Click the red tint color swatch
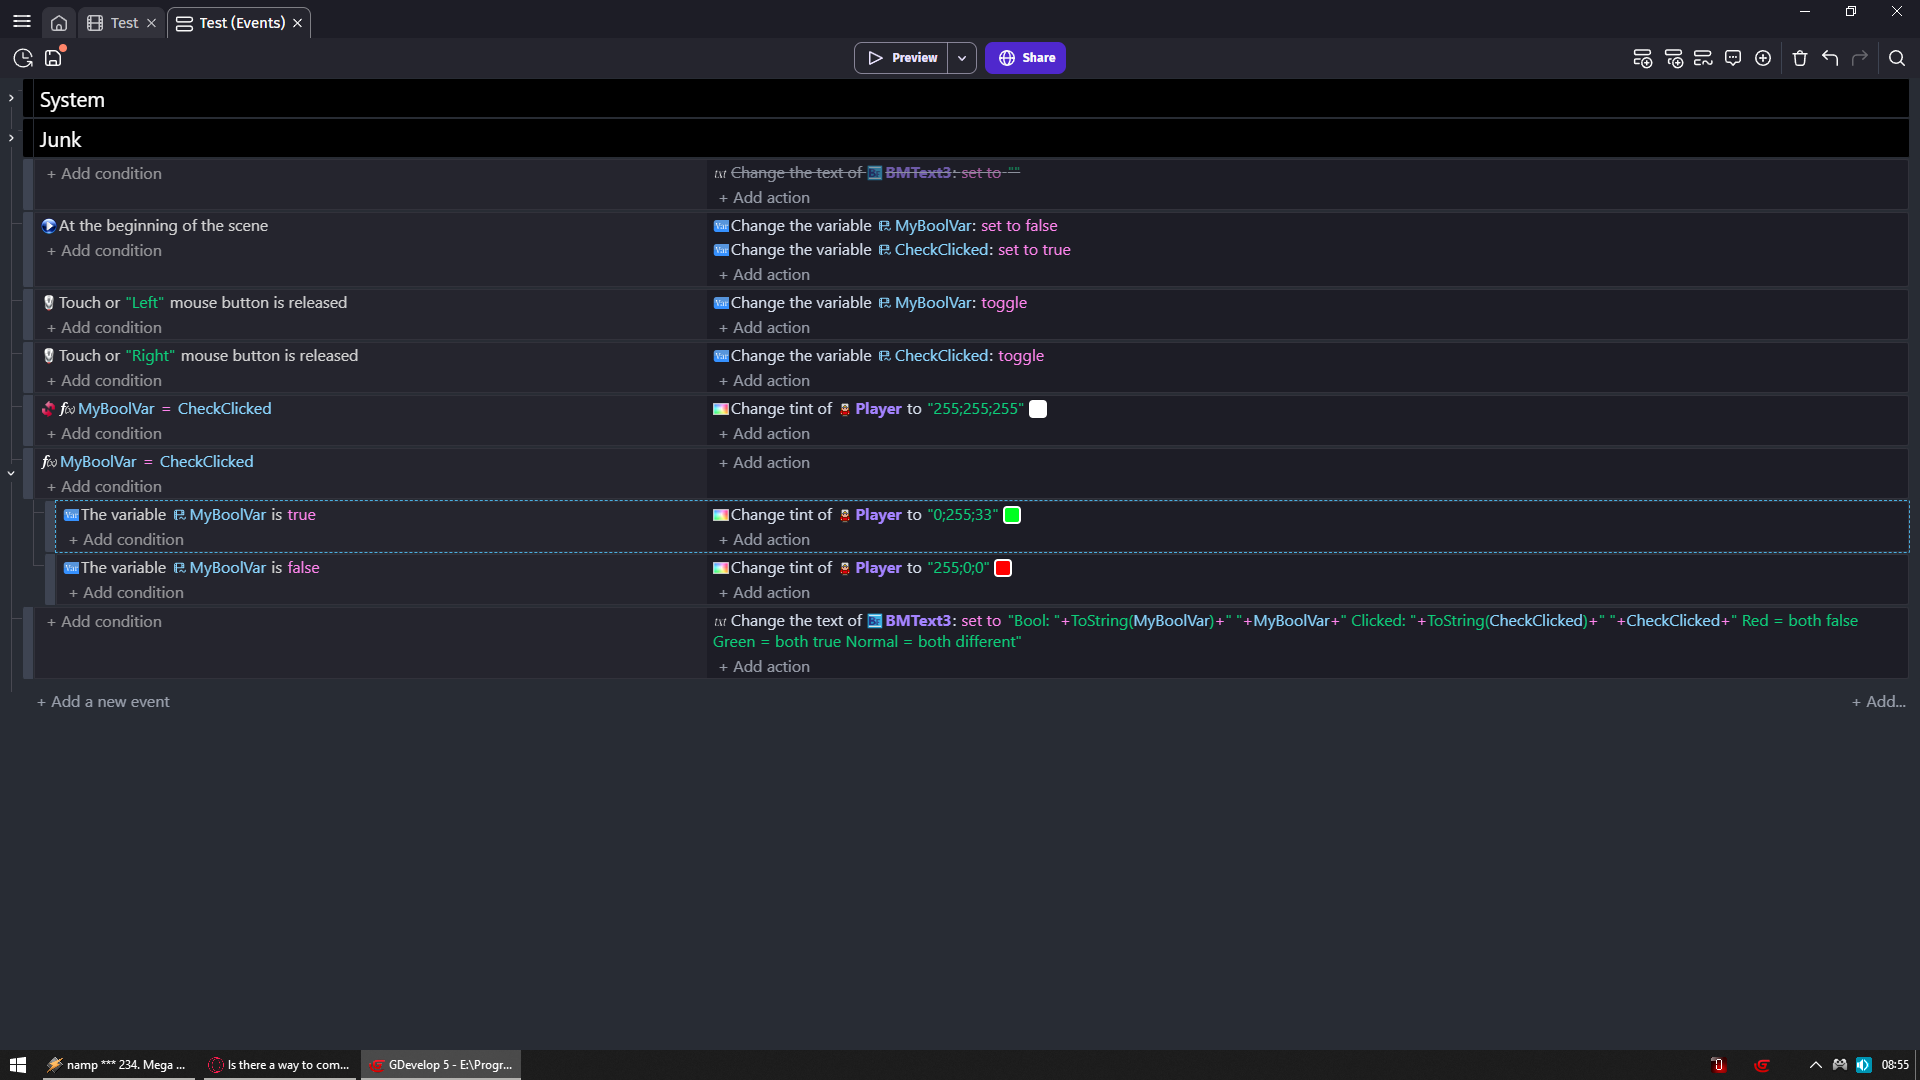This screenshot has width=1920, height=1080. (1003, 568)
